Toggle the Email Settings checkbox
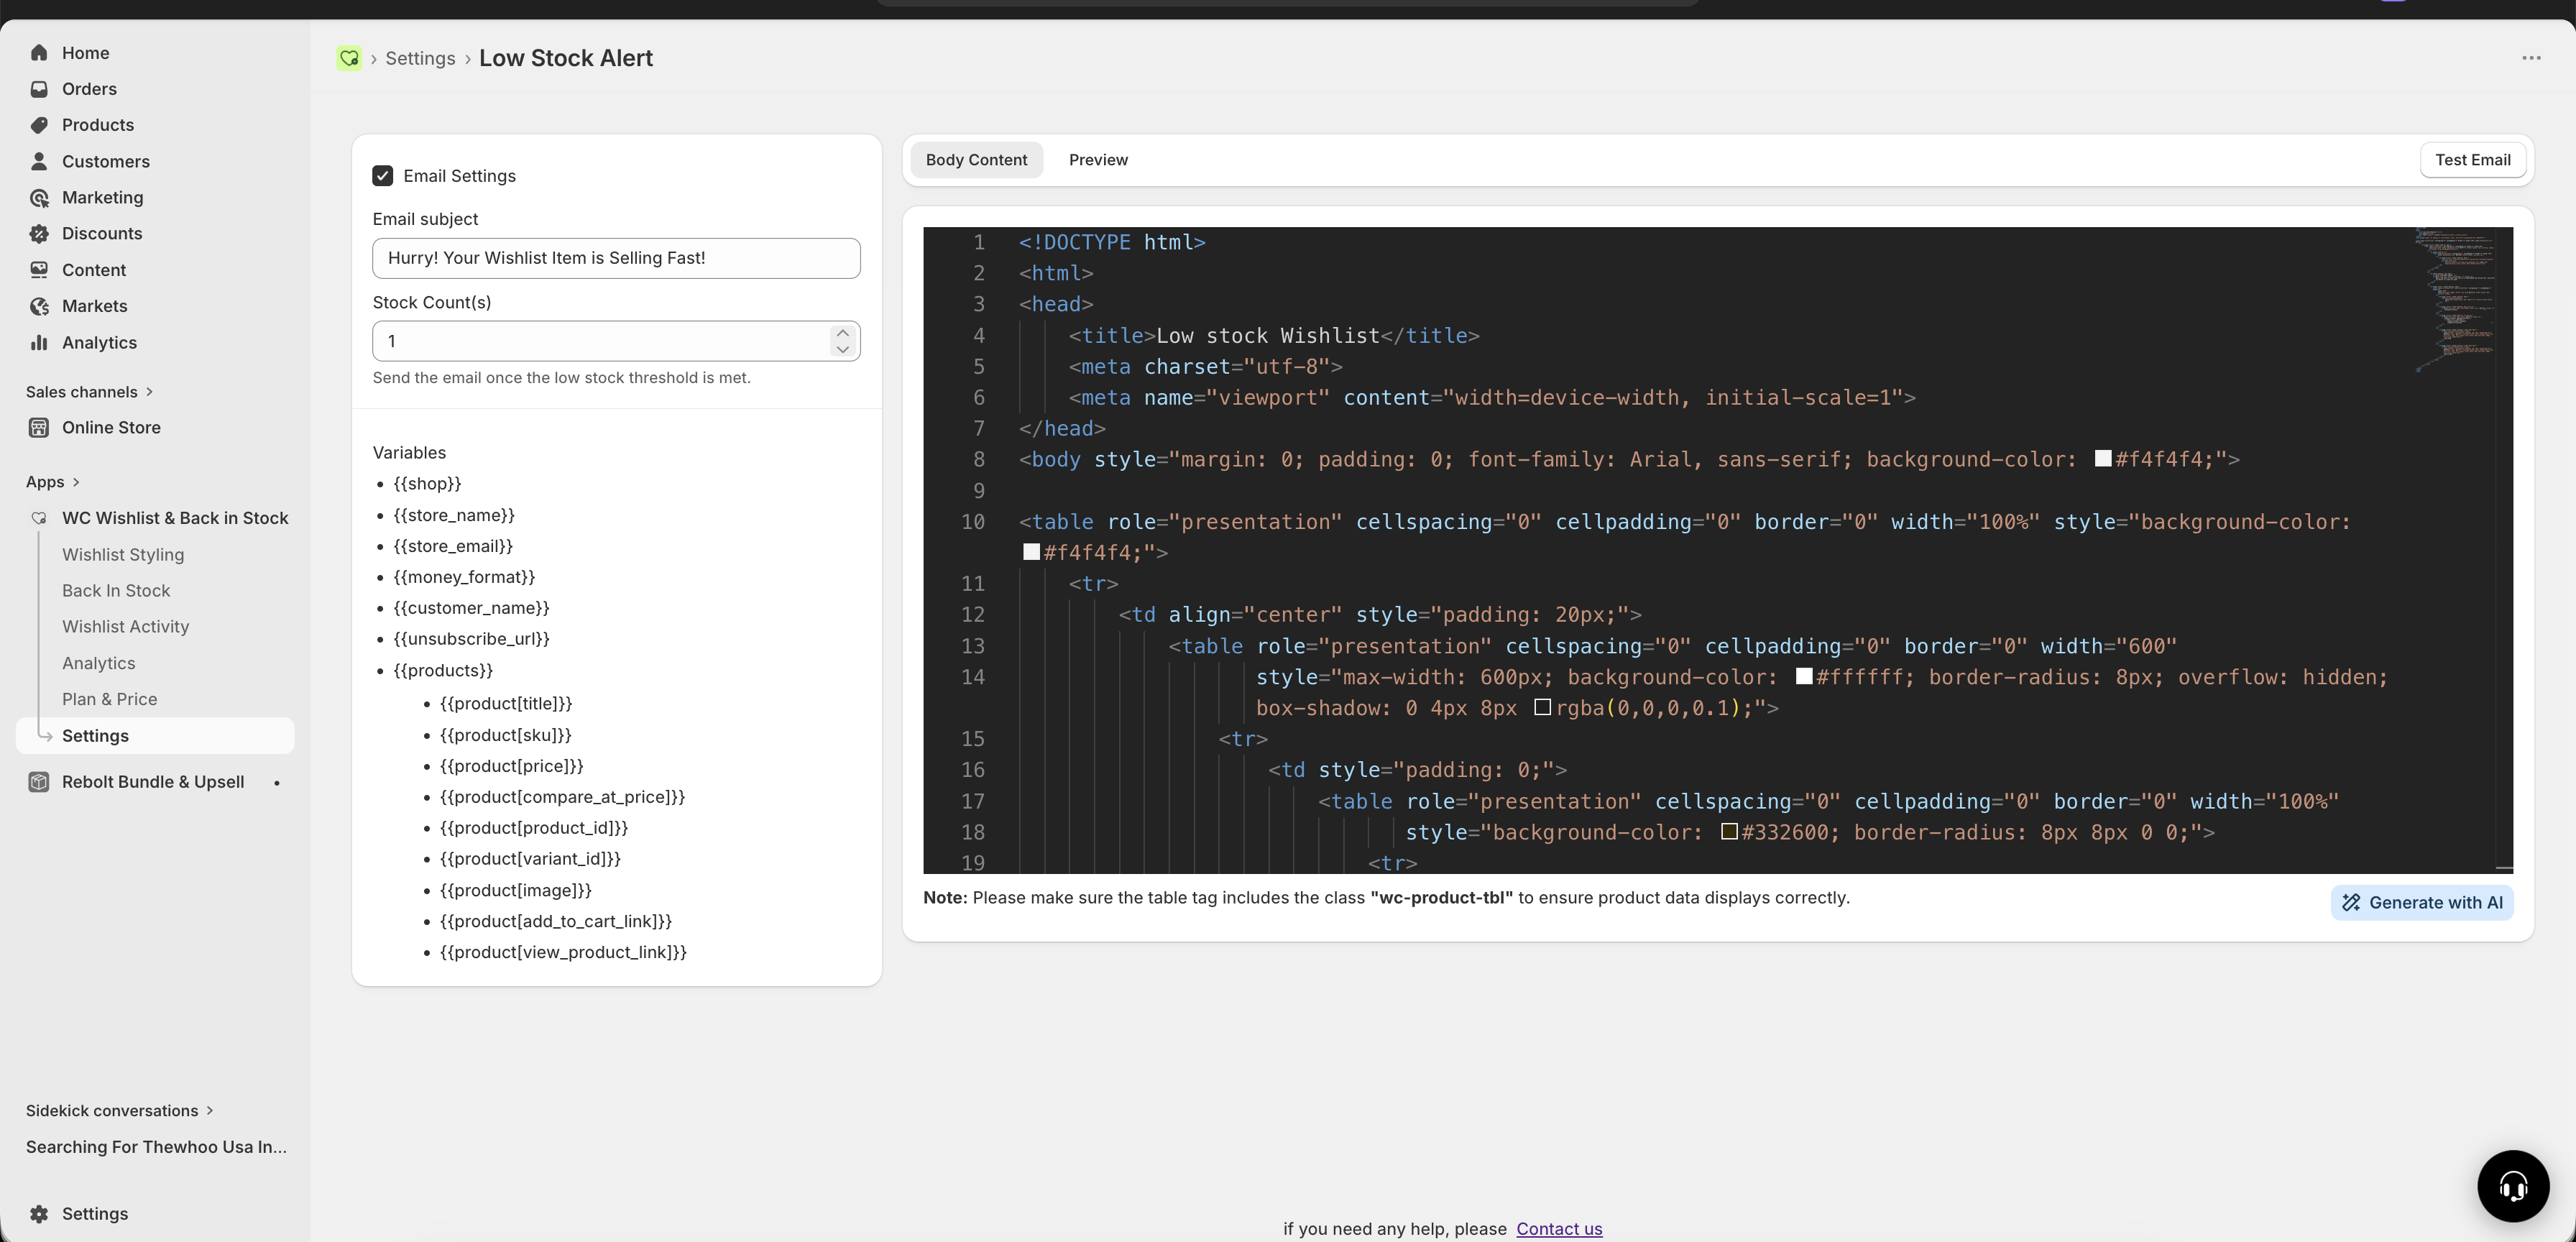 click(383, 176)
